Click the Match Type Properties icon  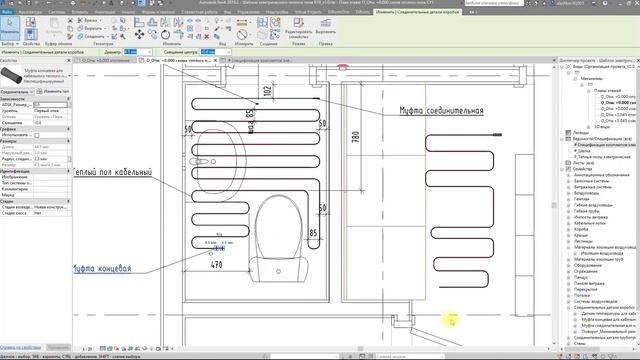coord(70,37)
